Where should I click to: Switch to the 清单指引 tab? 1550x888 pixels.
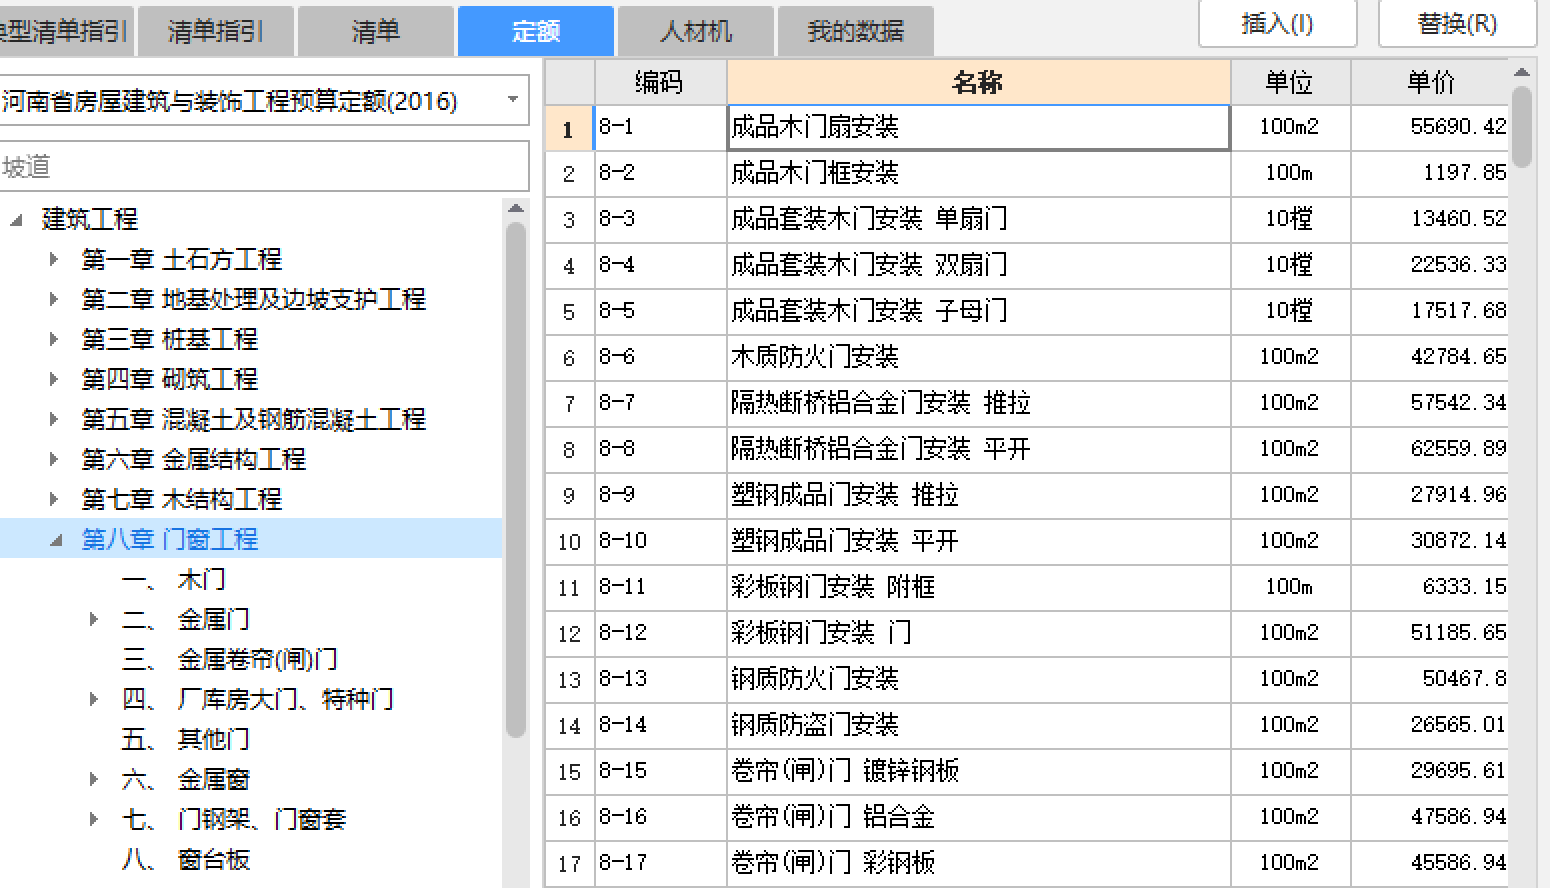[215, 30]
